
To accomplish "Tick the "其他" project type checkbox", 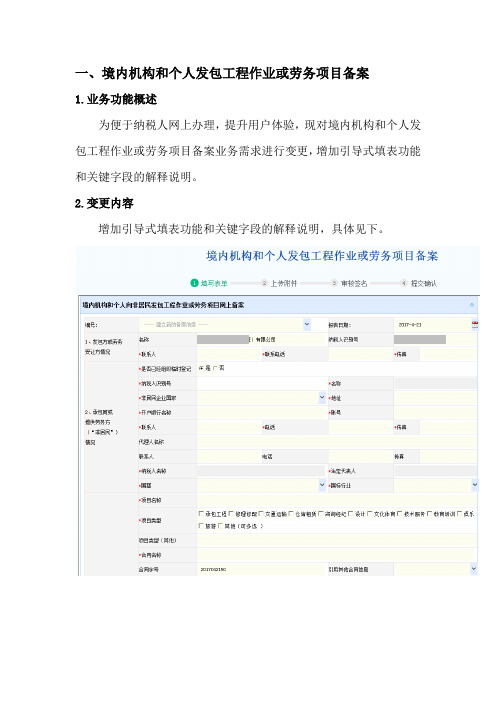I will tap(220, 526).
